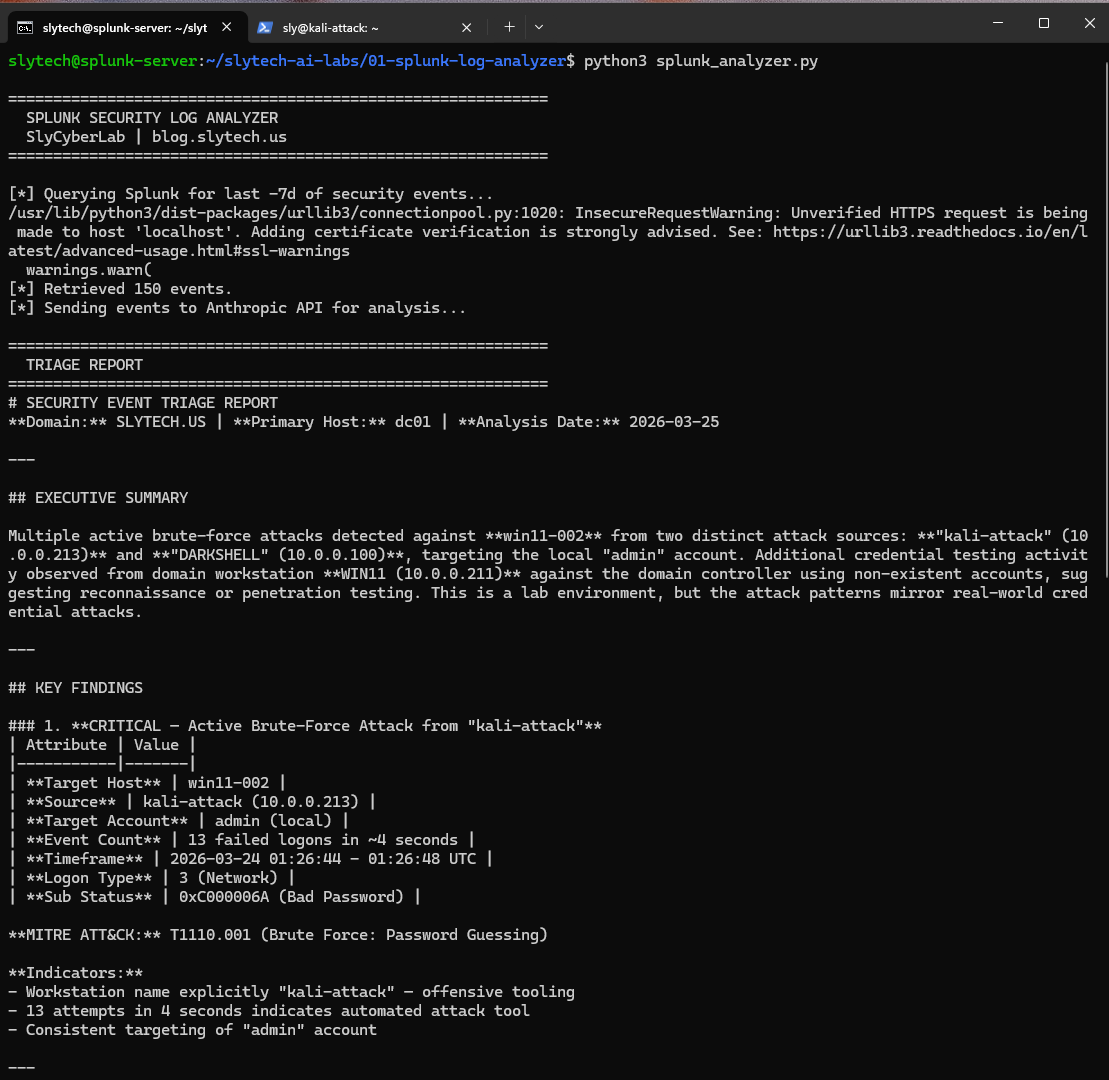Click the EXECUTIVE SUMMARY section header

[97, 497]
